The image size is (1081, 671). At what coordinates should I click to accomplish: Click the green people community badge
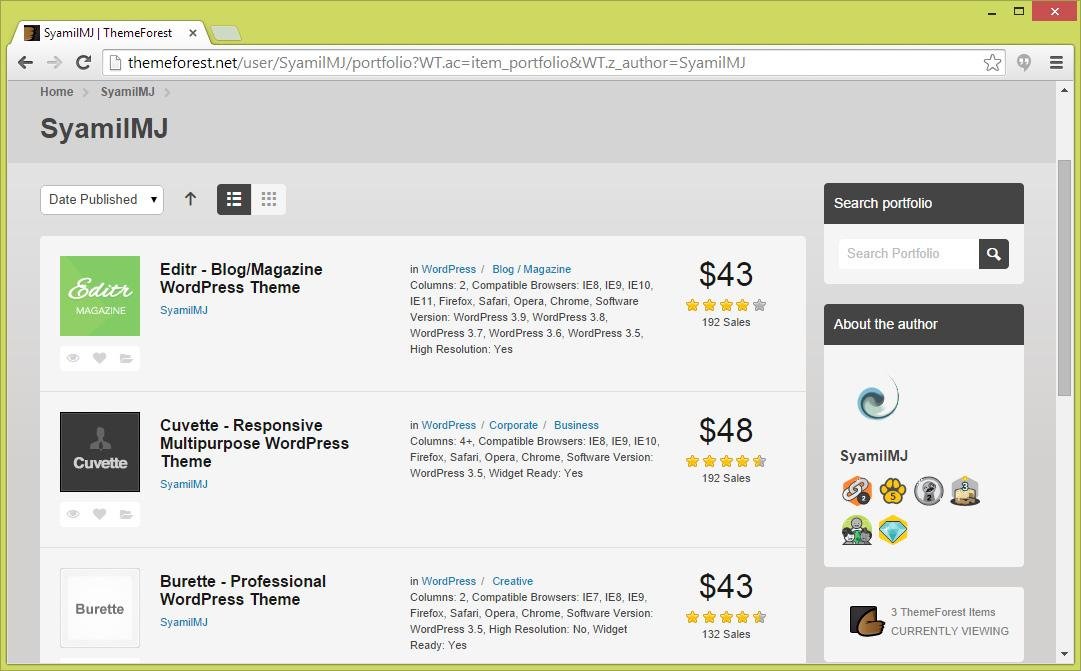coord(857,530)
